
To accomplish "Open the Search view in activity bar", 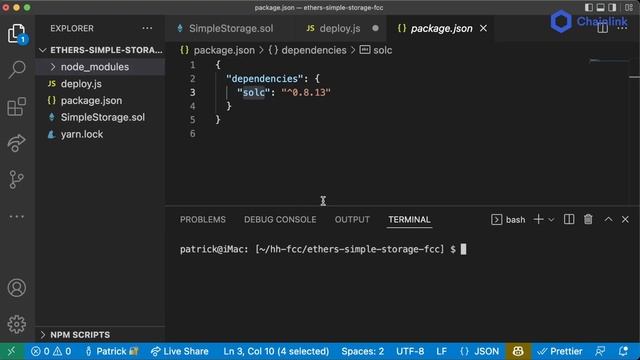I will pyautogui.click(x=17, y=69).
